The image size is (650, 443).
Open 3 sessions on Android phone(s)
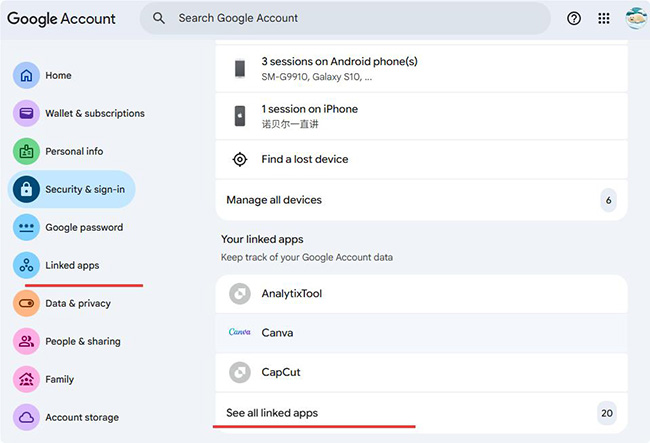[x=421, y=69]
